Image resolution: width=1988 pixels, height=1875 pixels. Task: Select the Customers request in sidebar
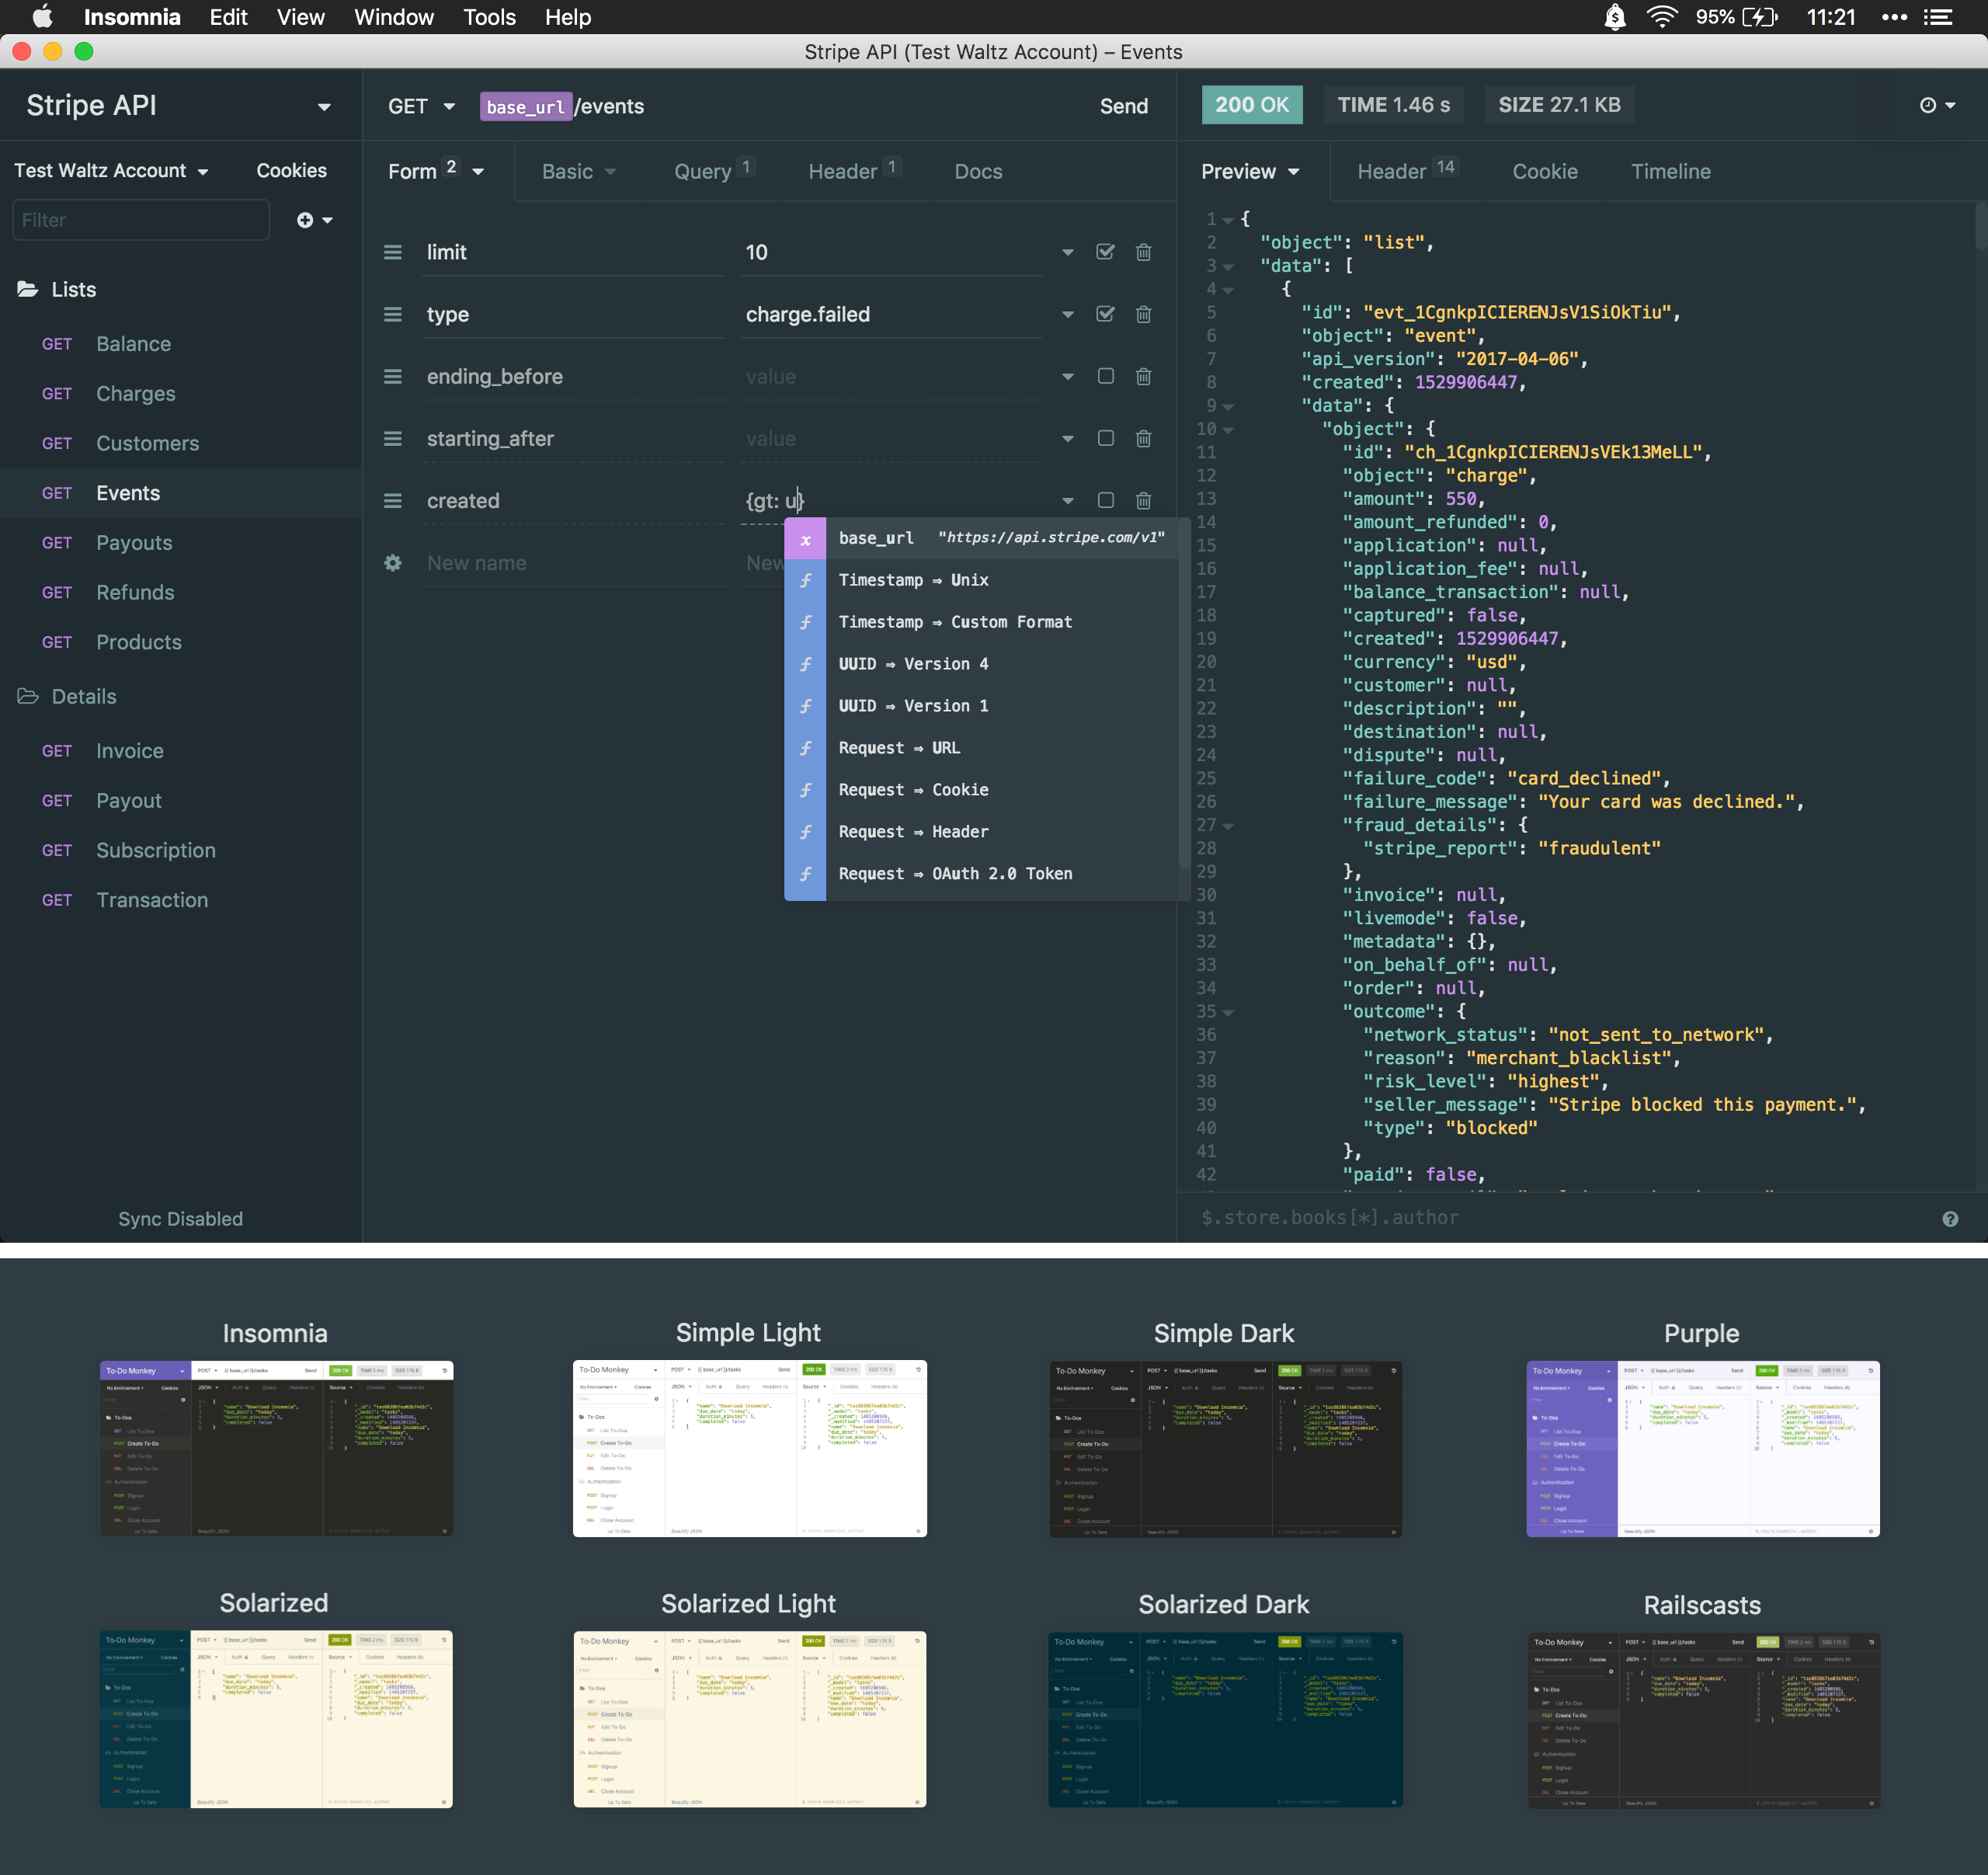click(147, 443)
